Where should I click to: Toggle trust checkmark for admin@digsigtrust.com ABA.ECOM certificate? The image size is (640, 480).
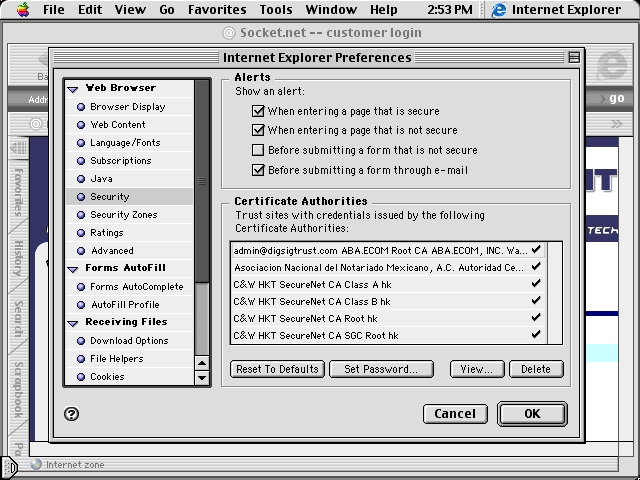tap(536, 249)
